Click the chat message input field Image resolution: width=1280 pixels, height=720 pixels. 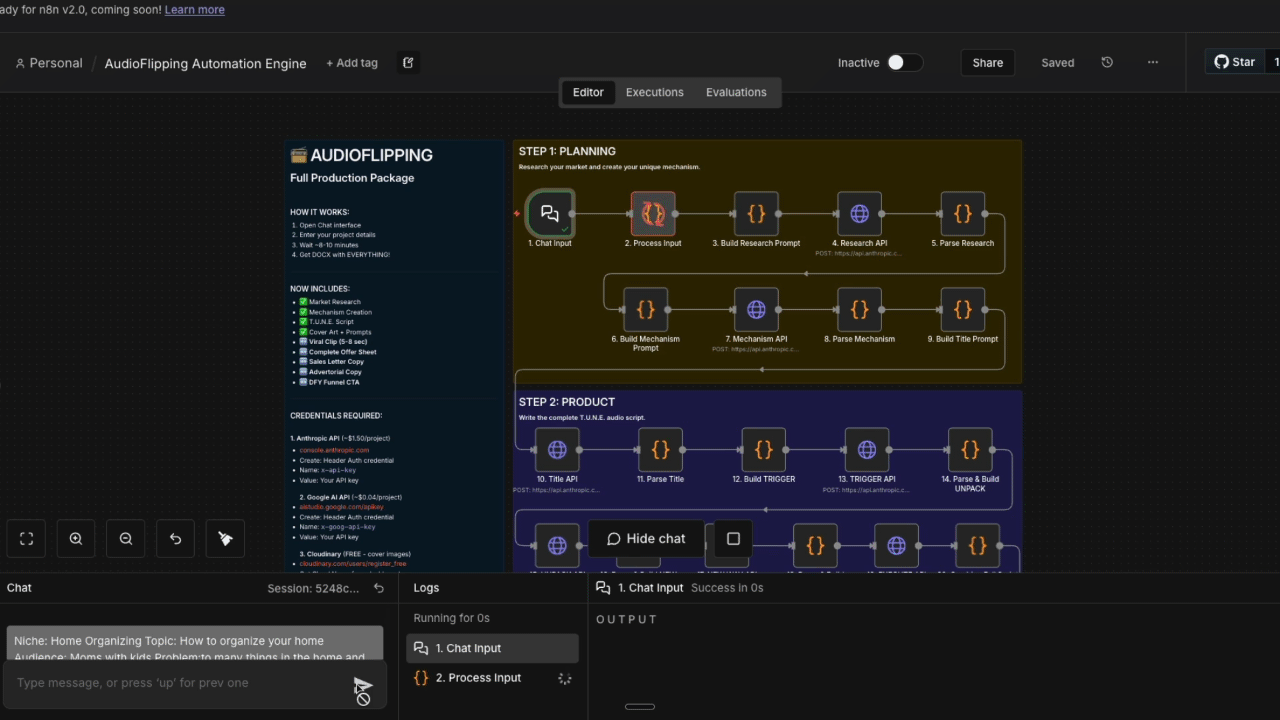pos(180,683)
